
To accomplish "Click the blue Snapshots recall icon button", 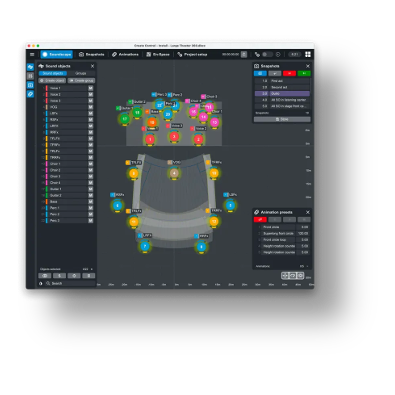I will [x=260, y=73].
